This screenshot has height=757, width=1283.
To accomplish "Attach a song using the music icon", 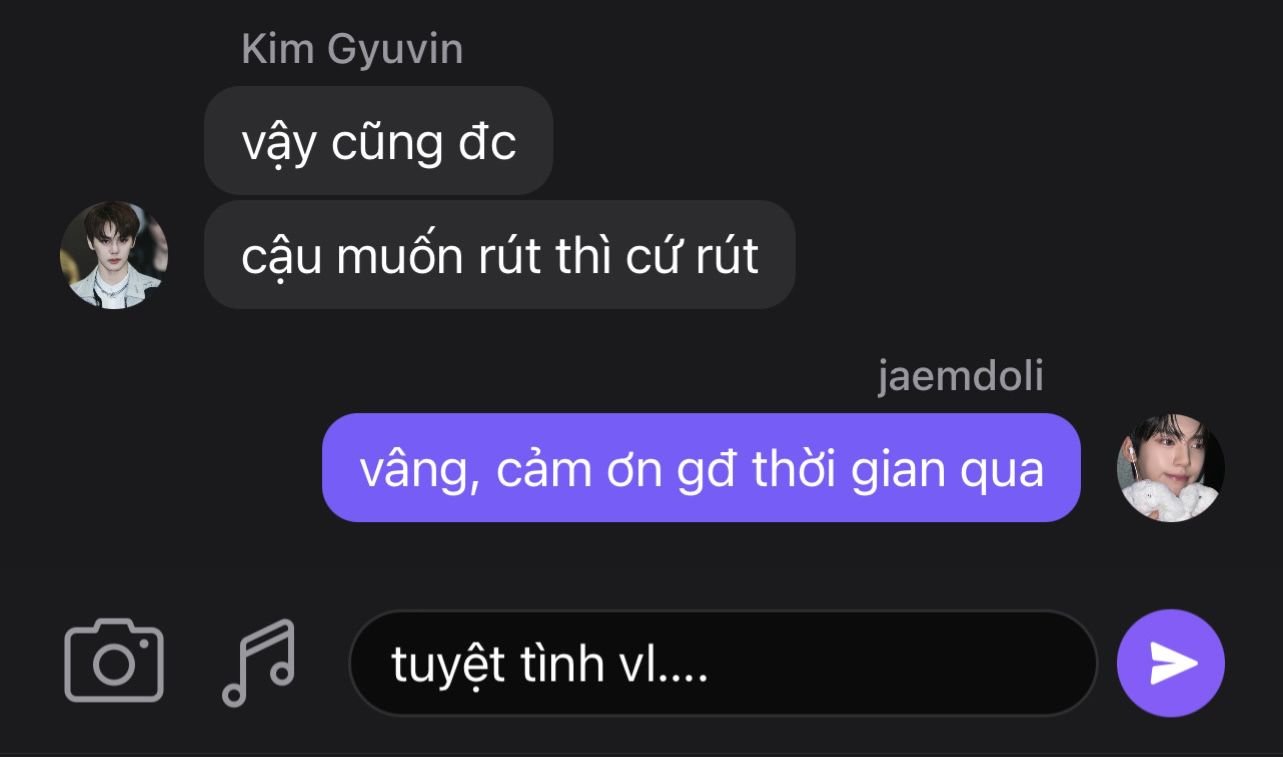I will (259, 662).
